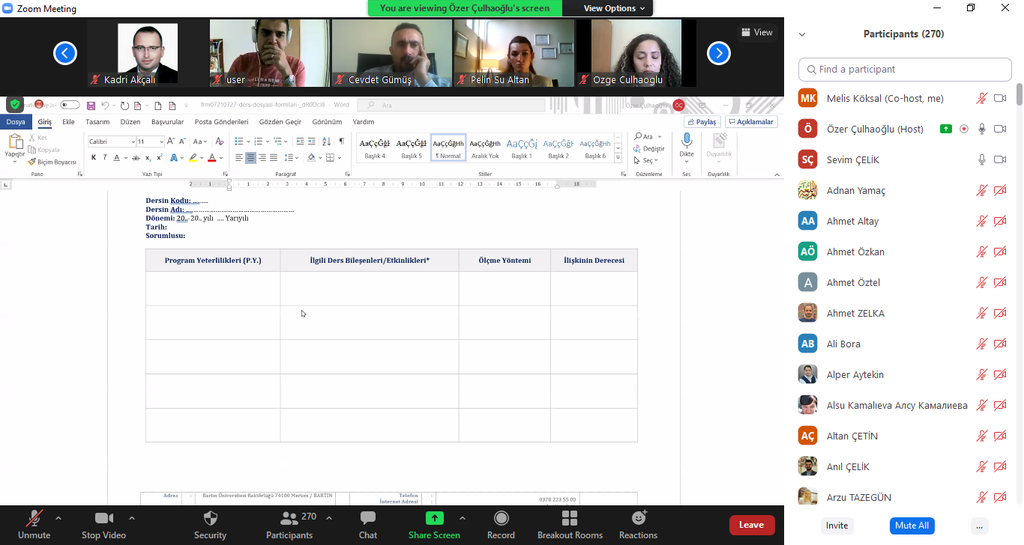Open the Dosya file tab

tap(16, 122)
